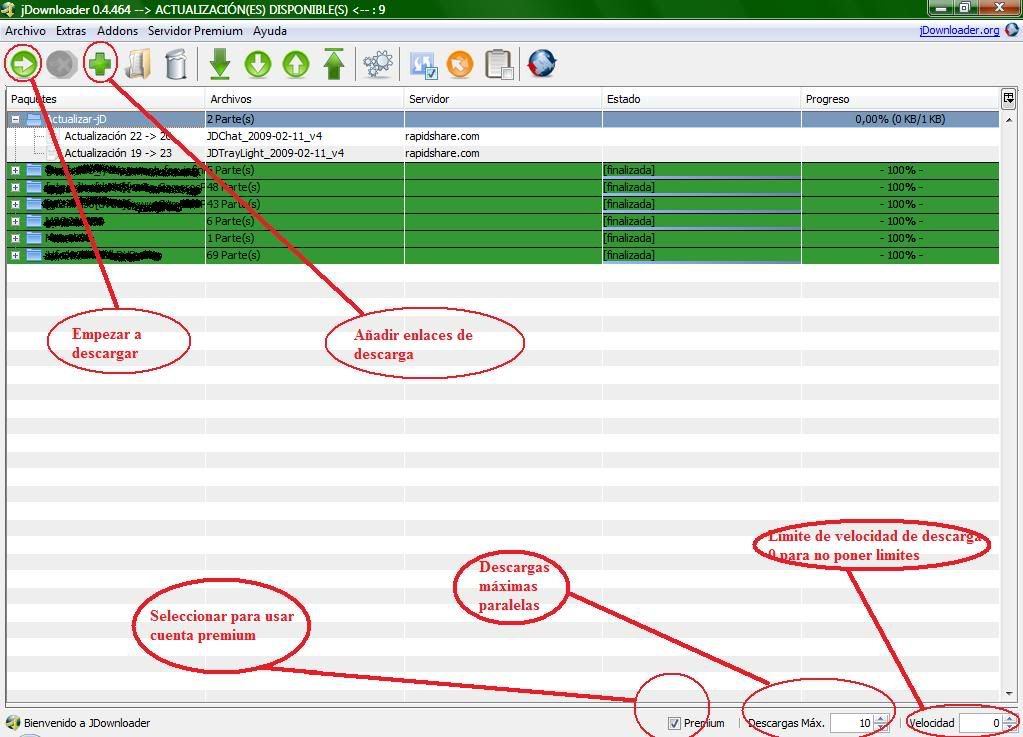Open the Archivo menu
Screen dimensions: 1023x737
pyautogui.click(x=25, y=31)
